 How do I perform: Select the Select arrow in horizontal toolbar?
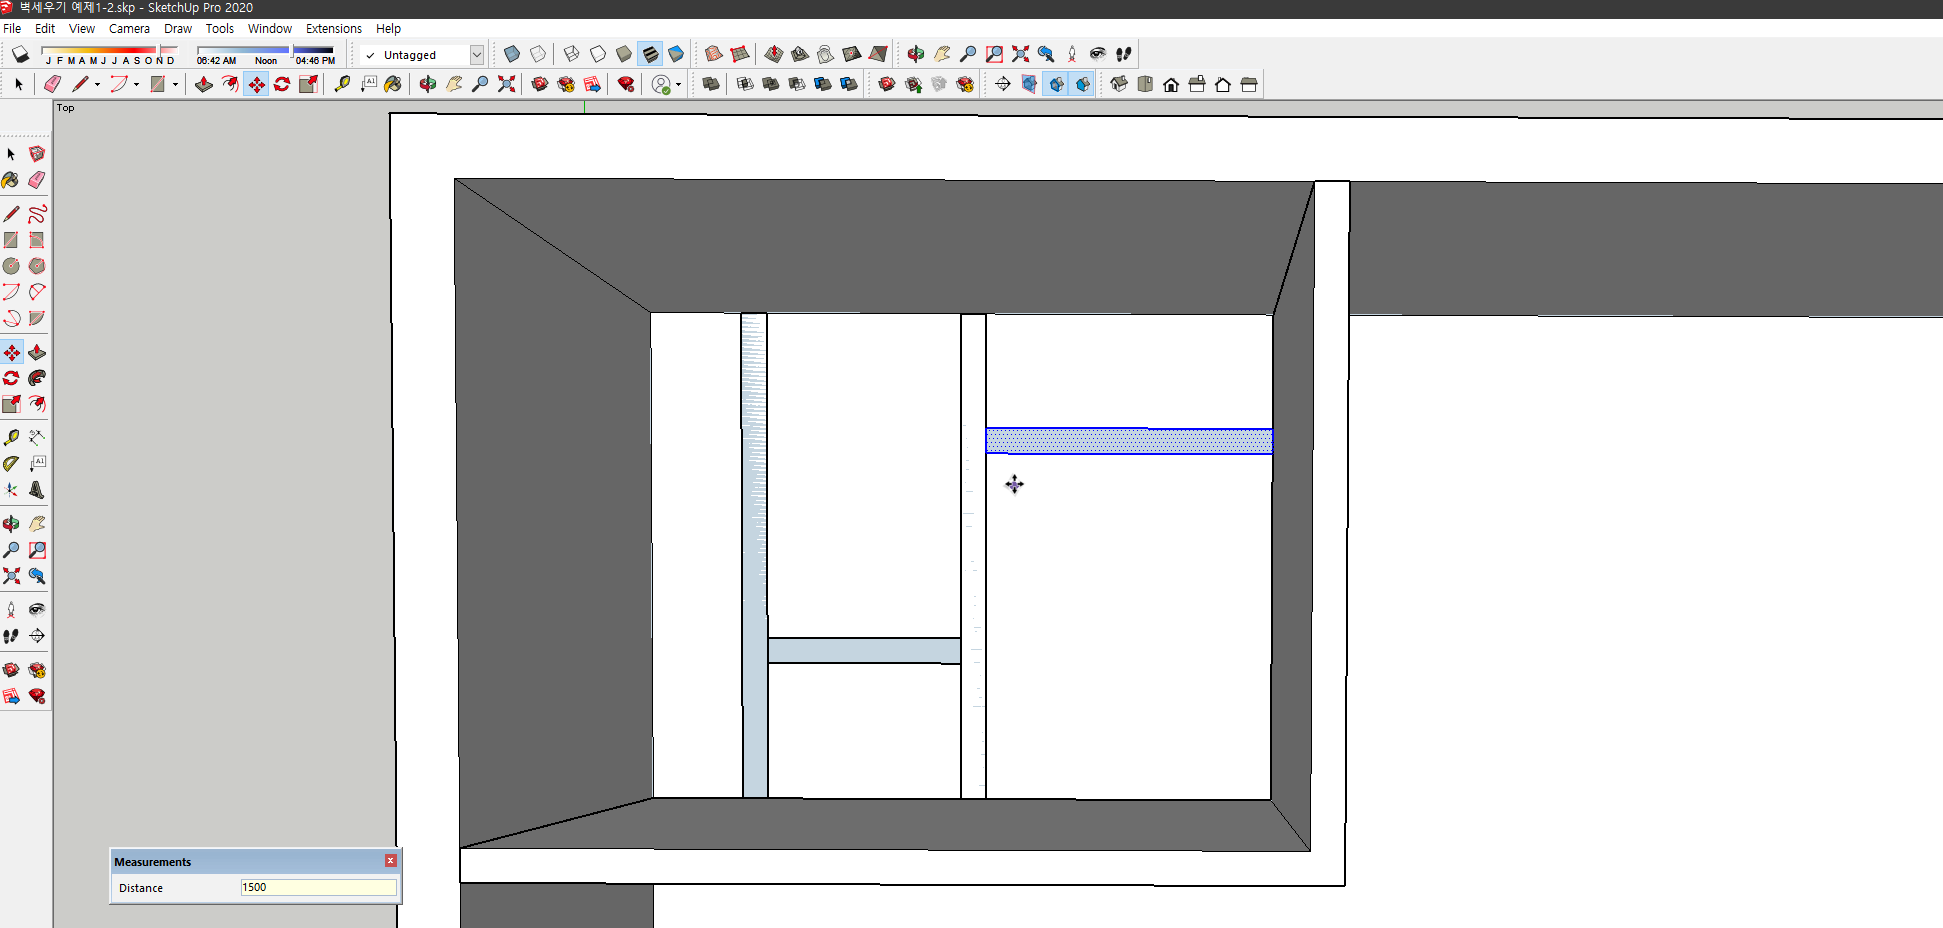19,84
